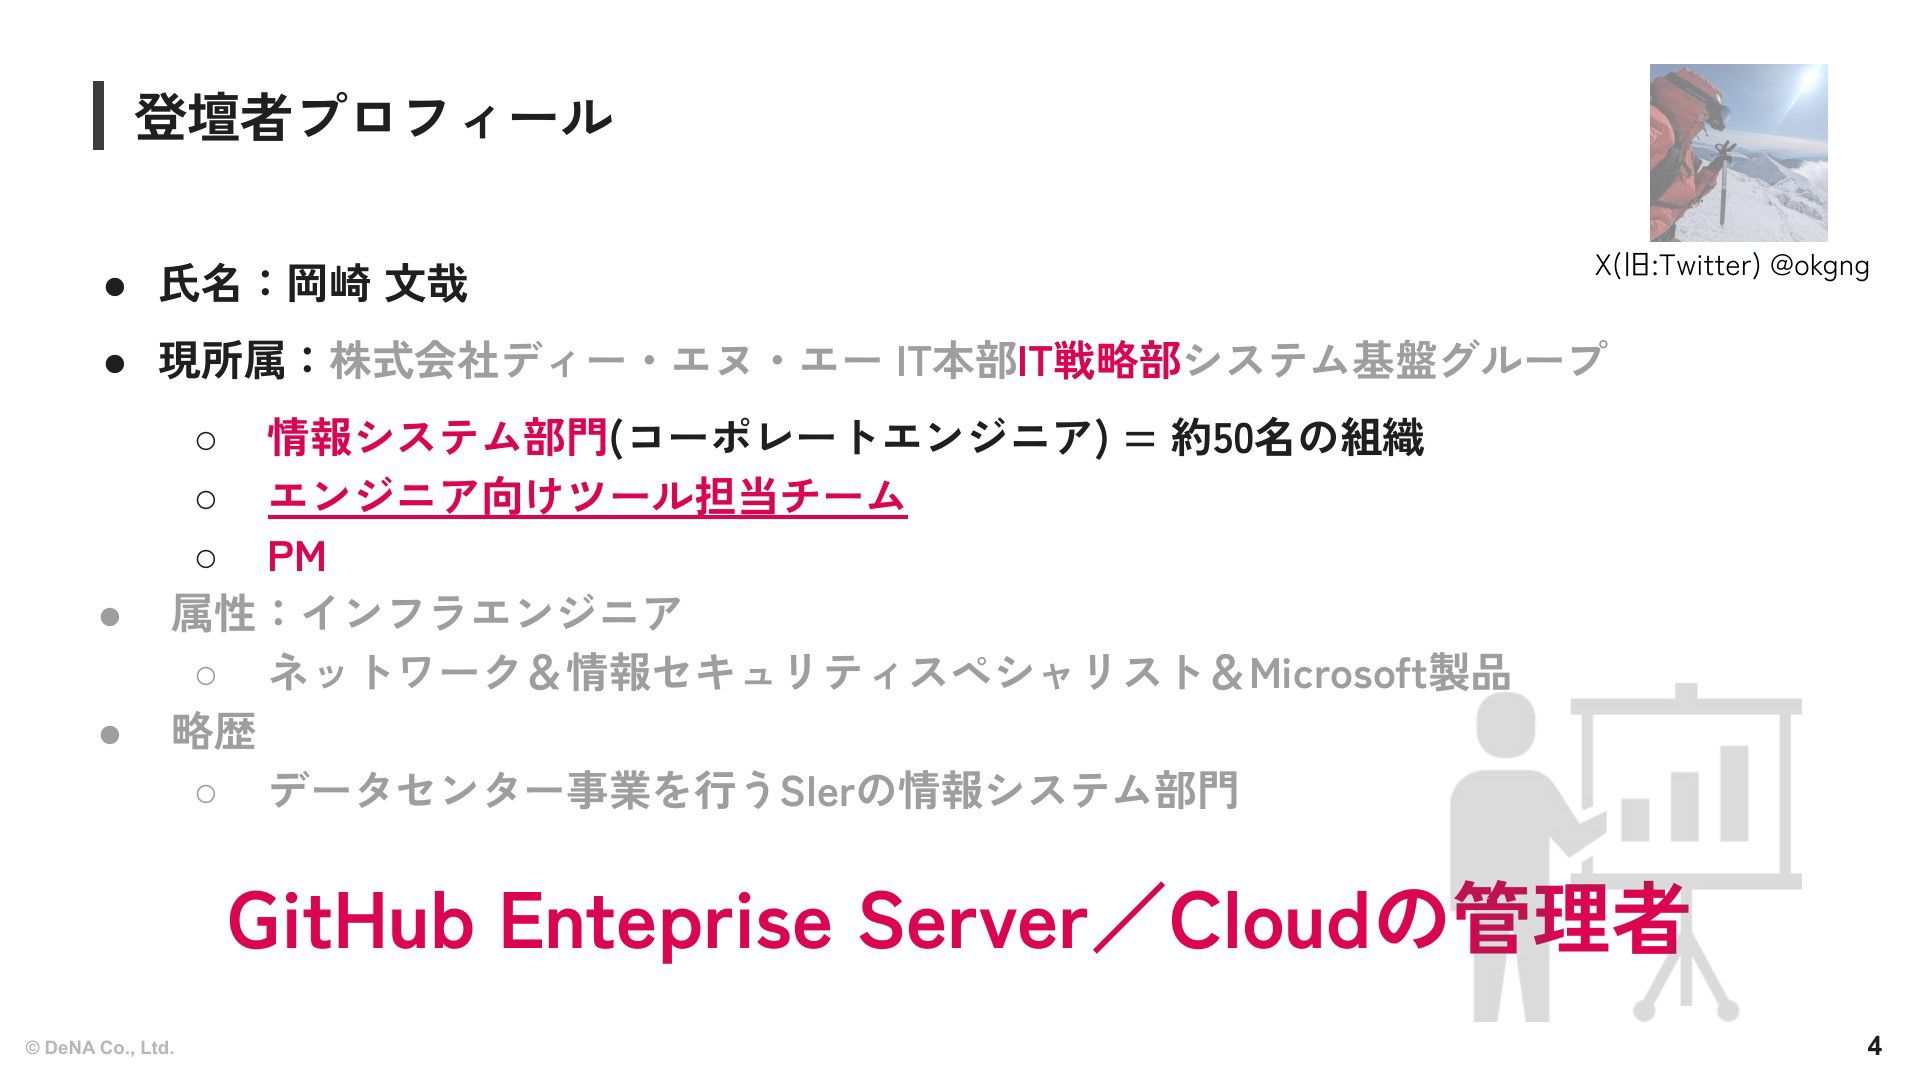Click the hollow bullet before PM
Viewport: 1920px width, 1080px height.
[x=206, y=558]
